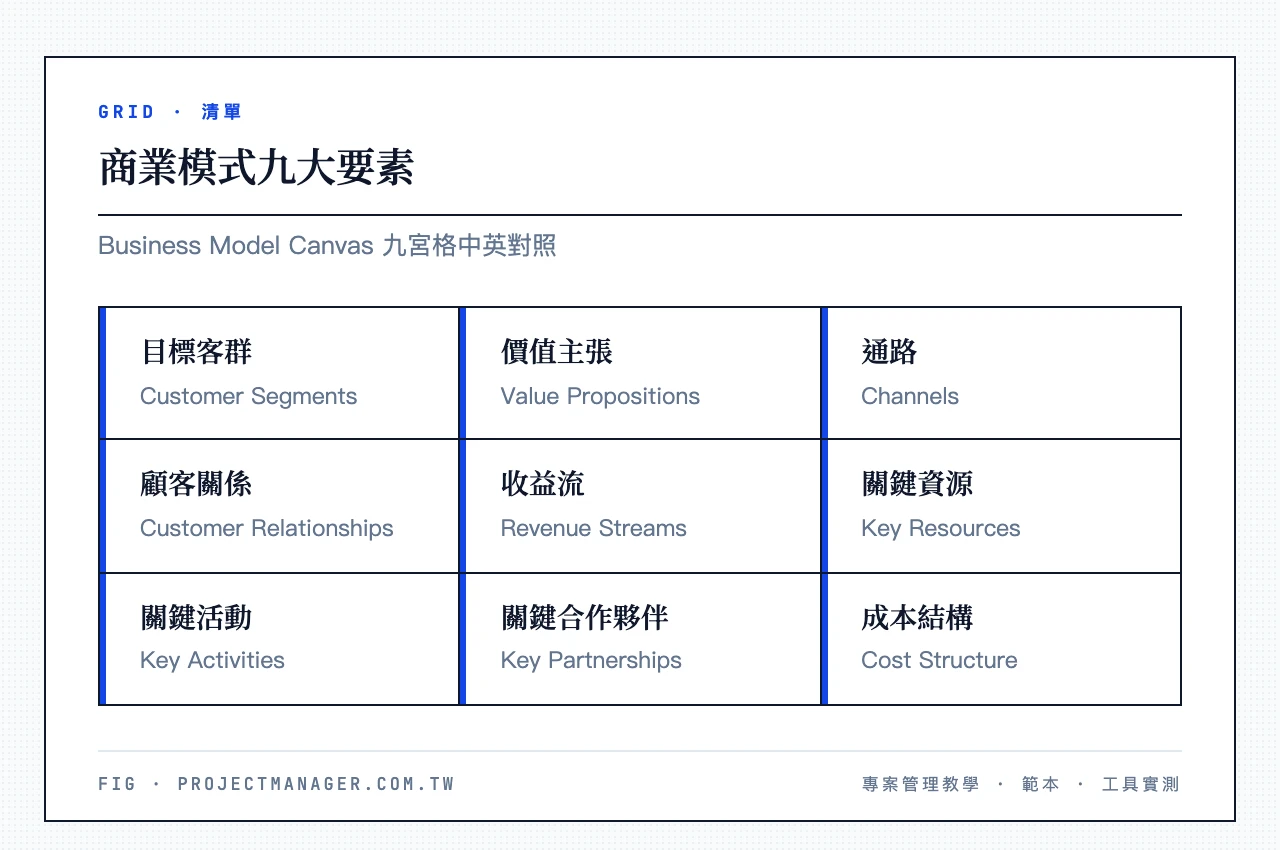Select the 關鍵活動 cell heading
This screenshot has height=850, width=1280.
coord(196,617)
